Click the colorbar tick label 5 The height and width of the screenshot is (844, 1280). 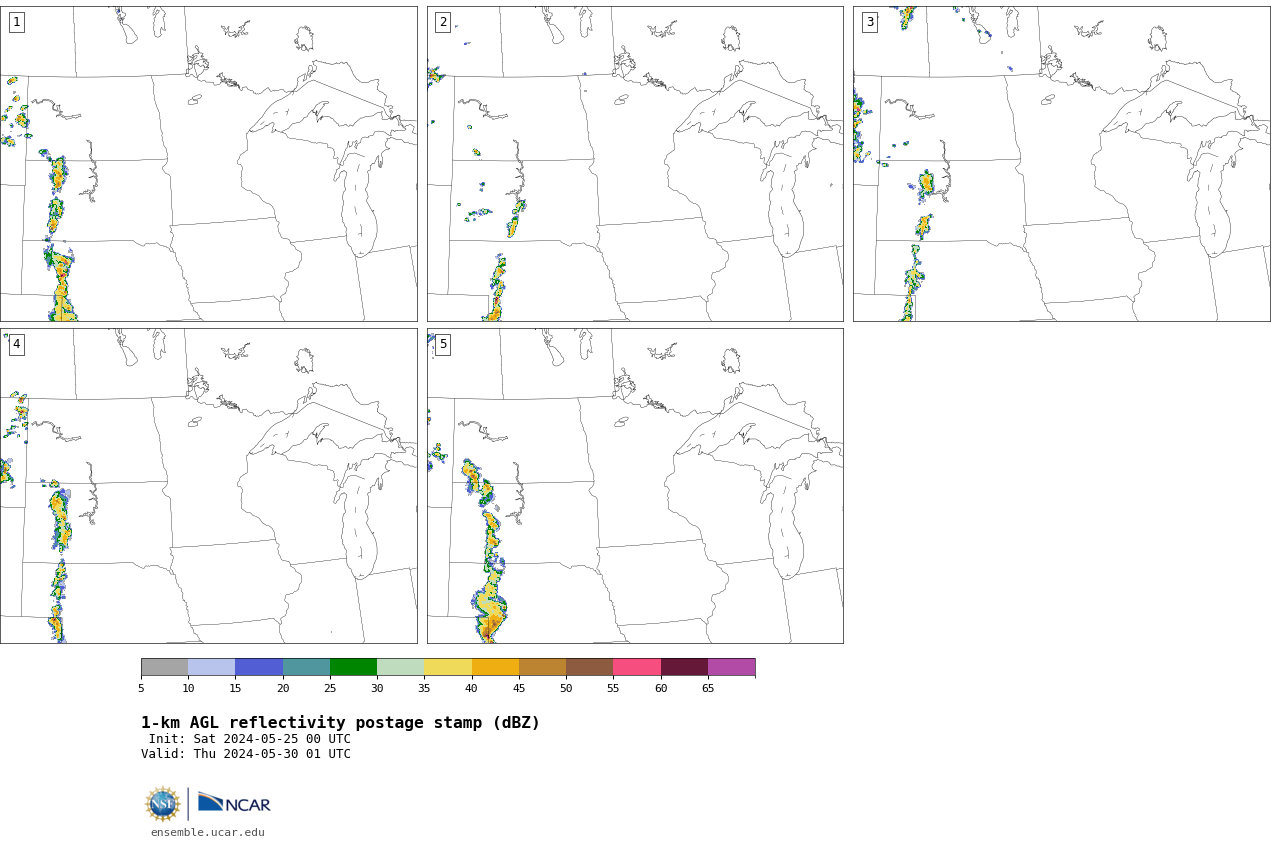tap(141, 688)
